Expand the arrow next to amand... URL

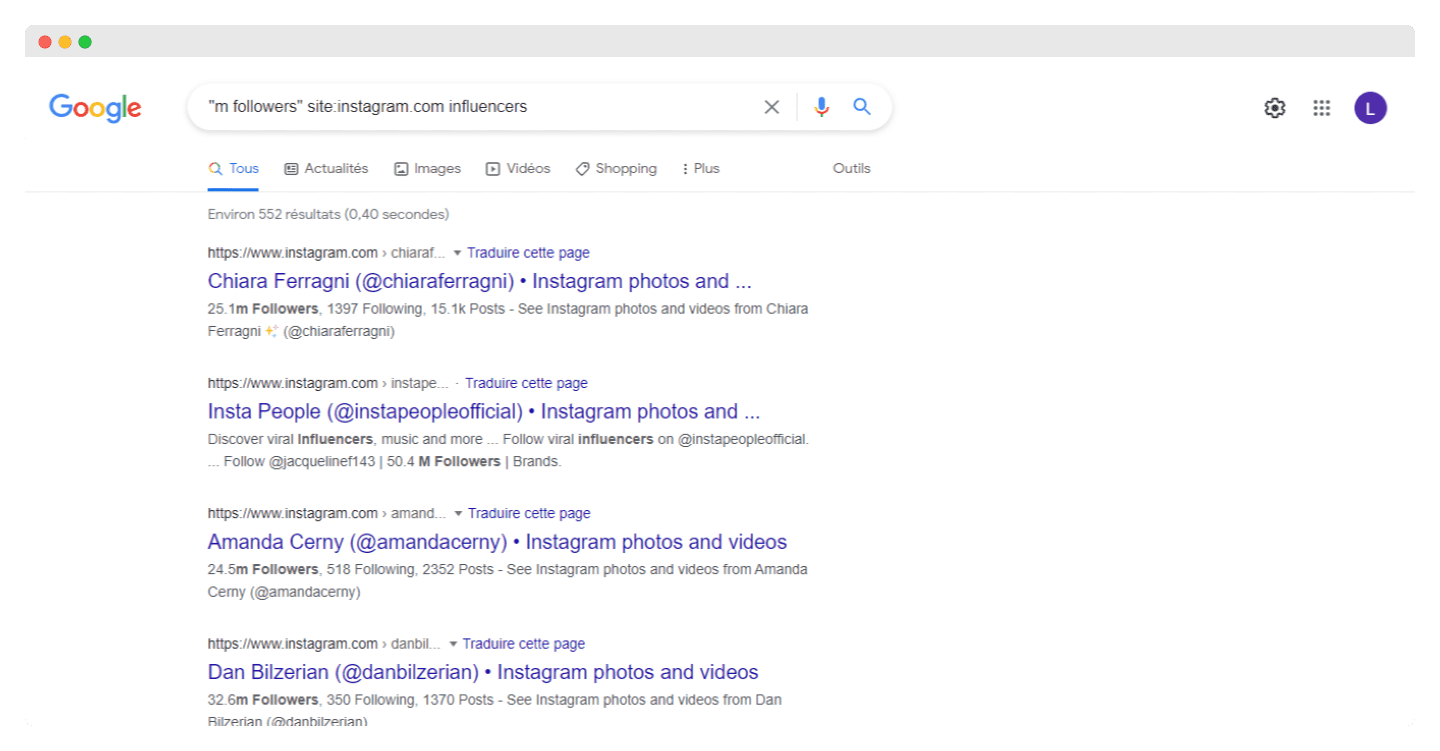pyautogui.click(x=458, y=513)
